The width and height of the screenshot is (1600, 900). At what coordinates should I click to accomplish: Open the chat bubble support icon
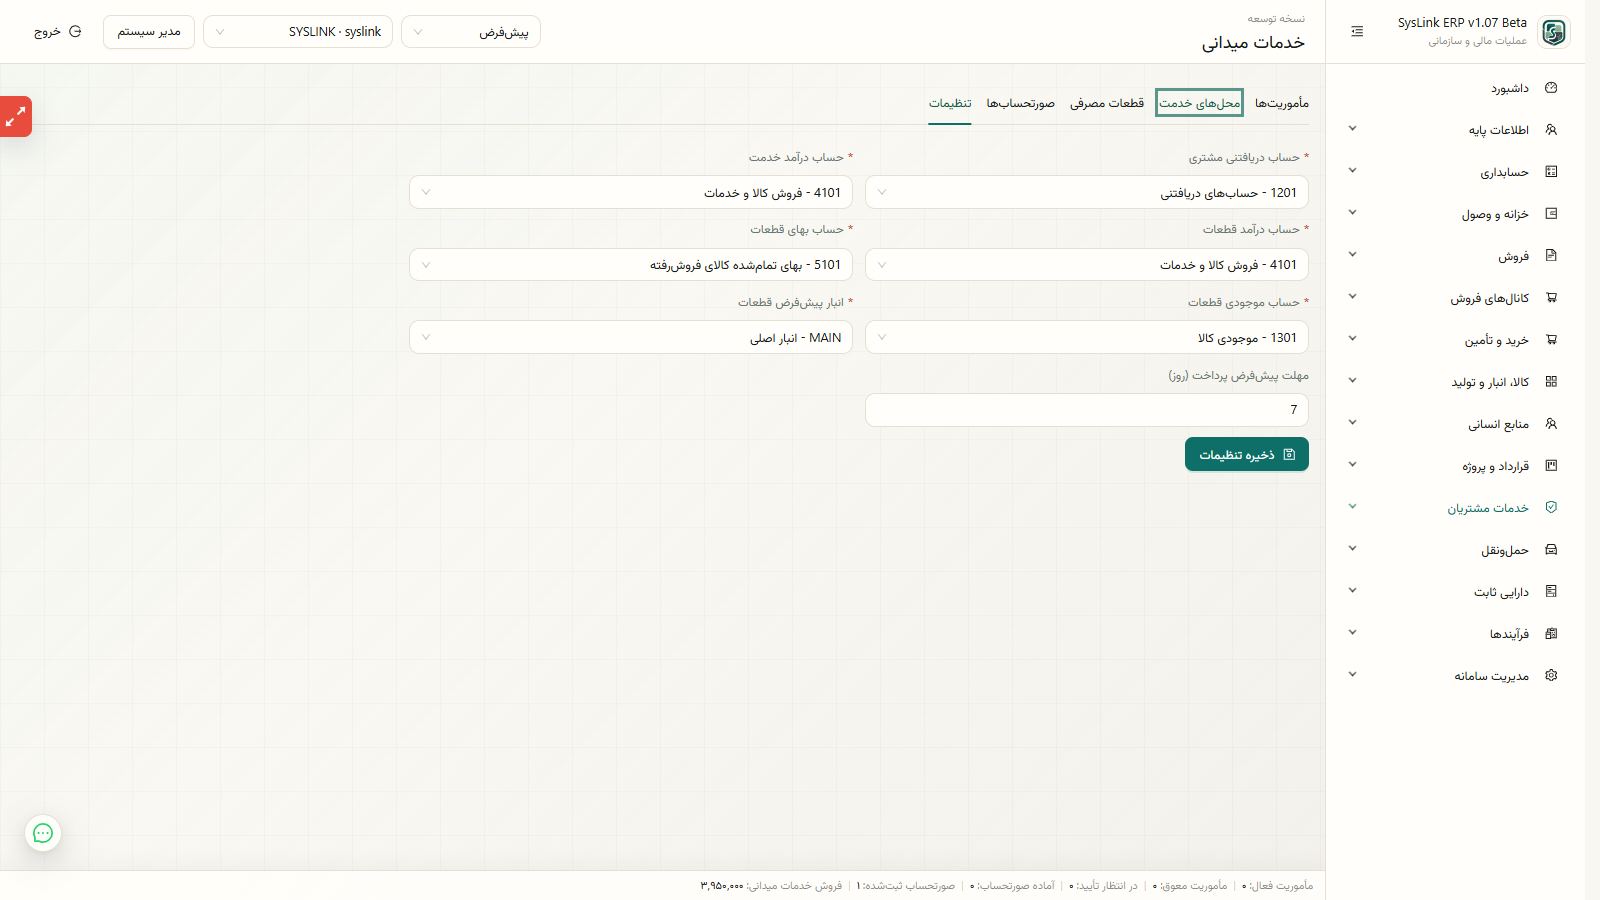(x=43, y=833)
